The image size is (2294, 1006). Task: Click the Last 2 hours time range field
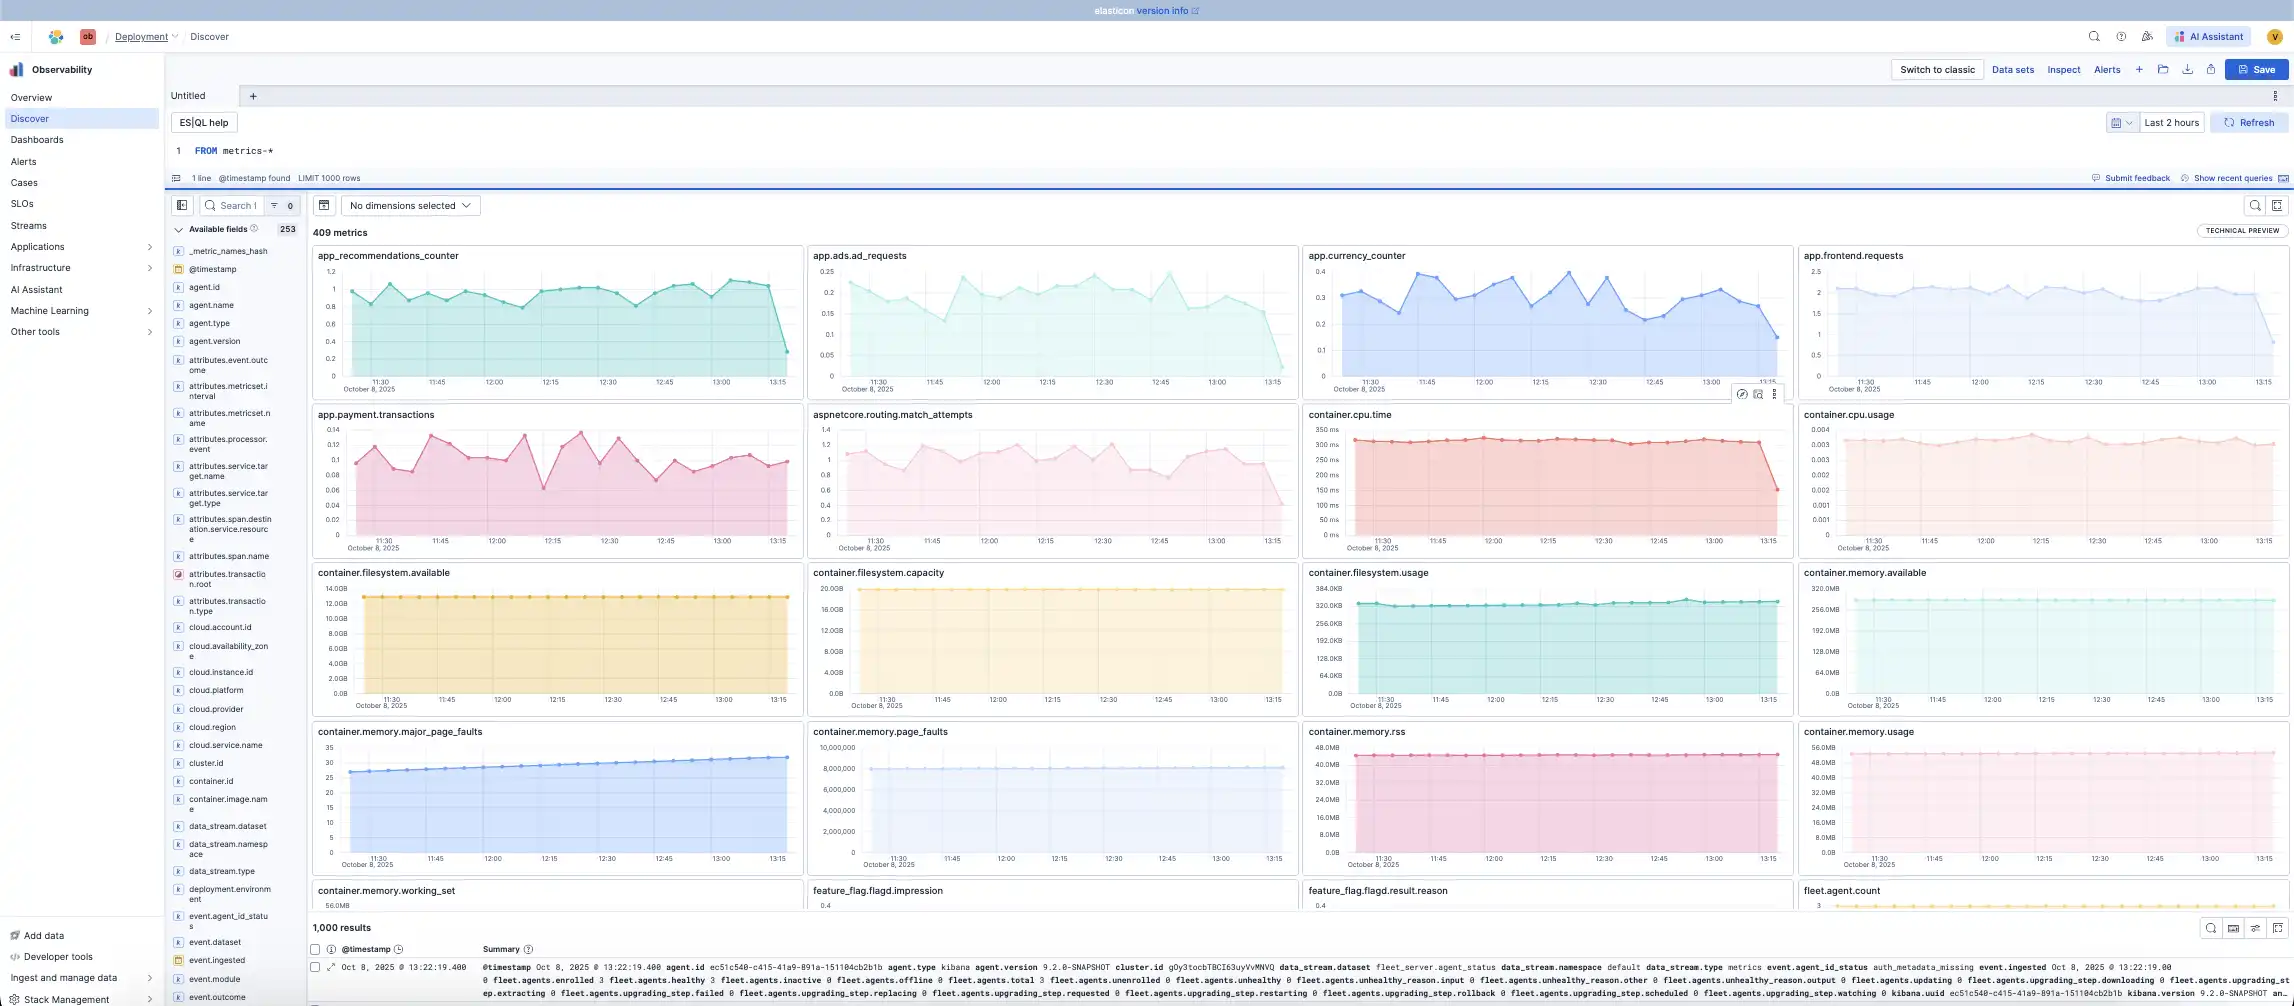2171,122
